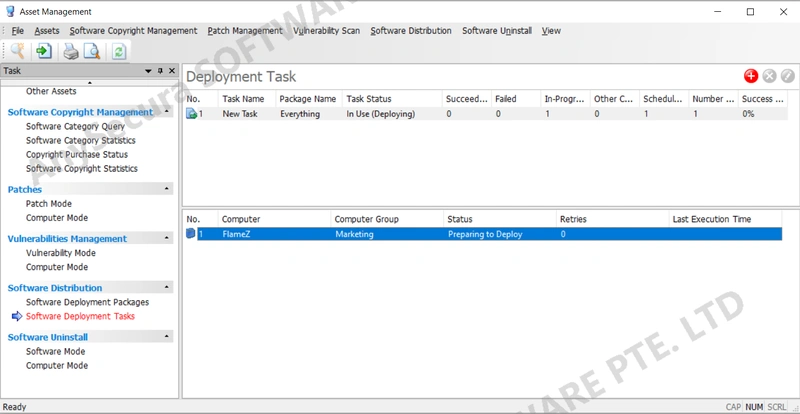
Task: Open Software Category Statistics
Action: coord(81,140)
